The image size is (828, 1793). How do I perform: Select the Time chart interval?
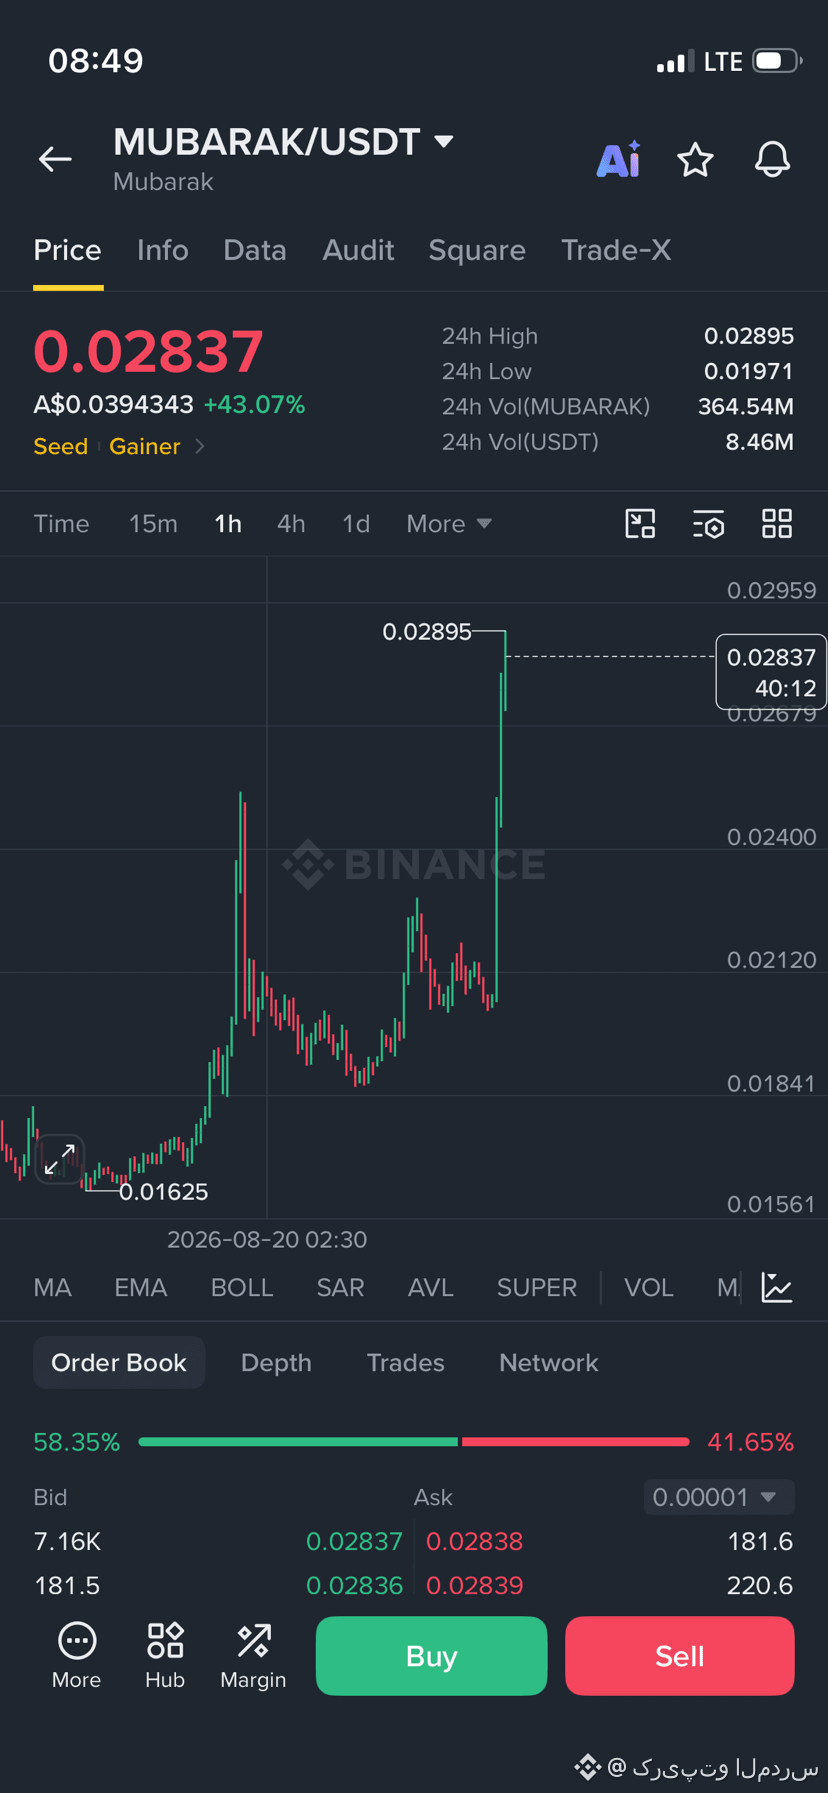click(62, 524)
